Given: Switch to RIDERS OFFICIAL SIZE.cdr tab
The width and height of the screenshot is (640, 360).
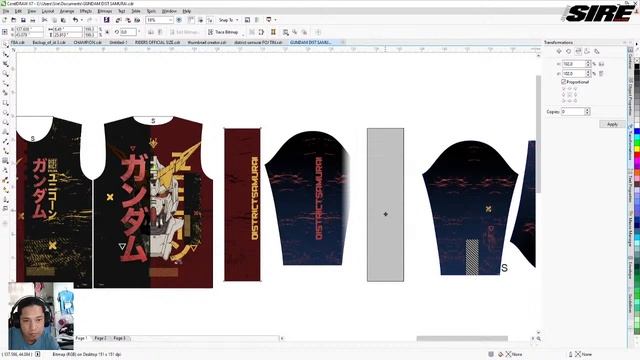Looking at the screenshot, I should tap(157, 42).
